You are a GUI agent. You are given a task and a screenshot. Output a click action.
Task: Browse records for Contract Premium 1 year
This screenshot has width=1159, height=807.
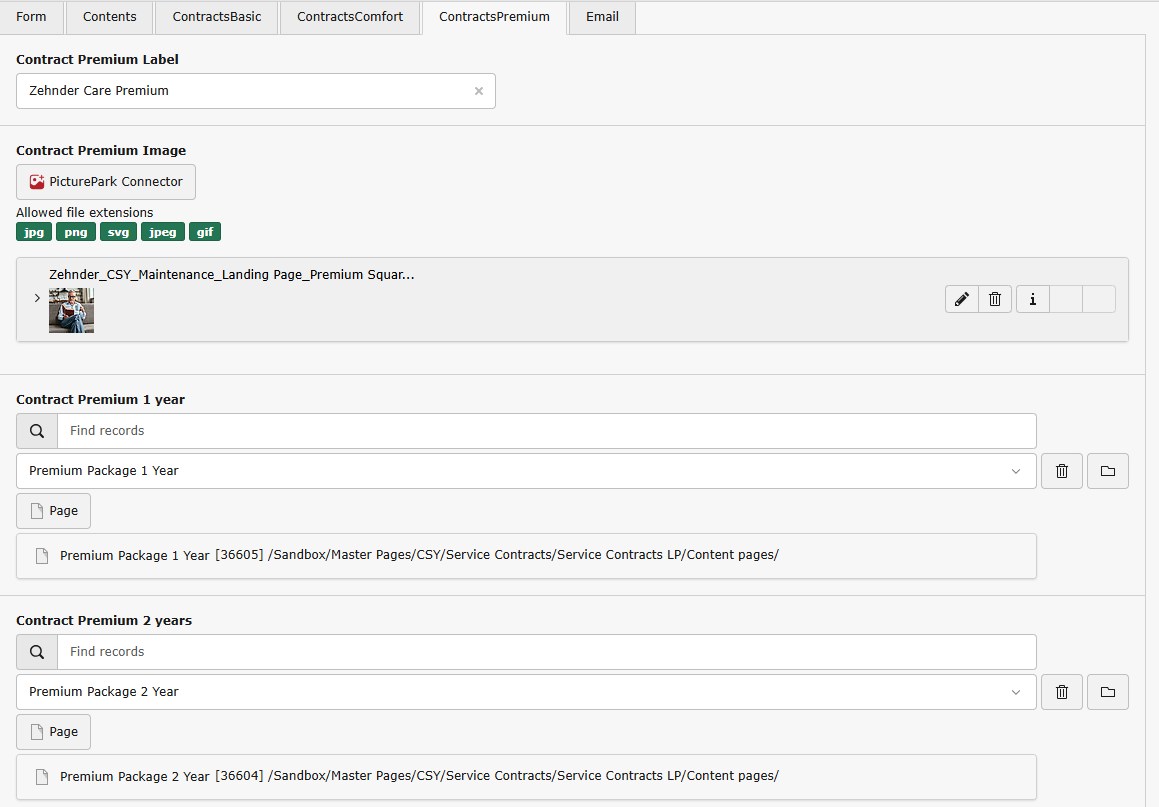click(x=1108, y=471)
